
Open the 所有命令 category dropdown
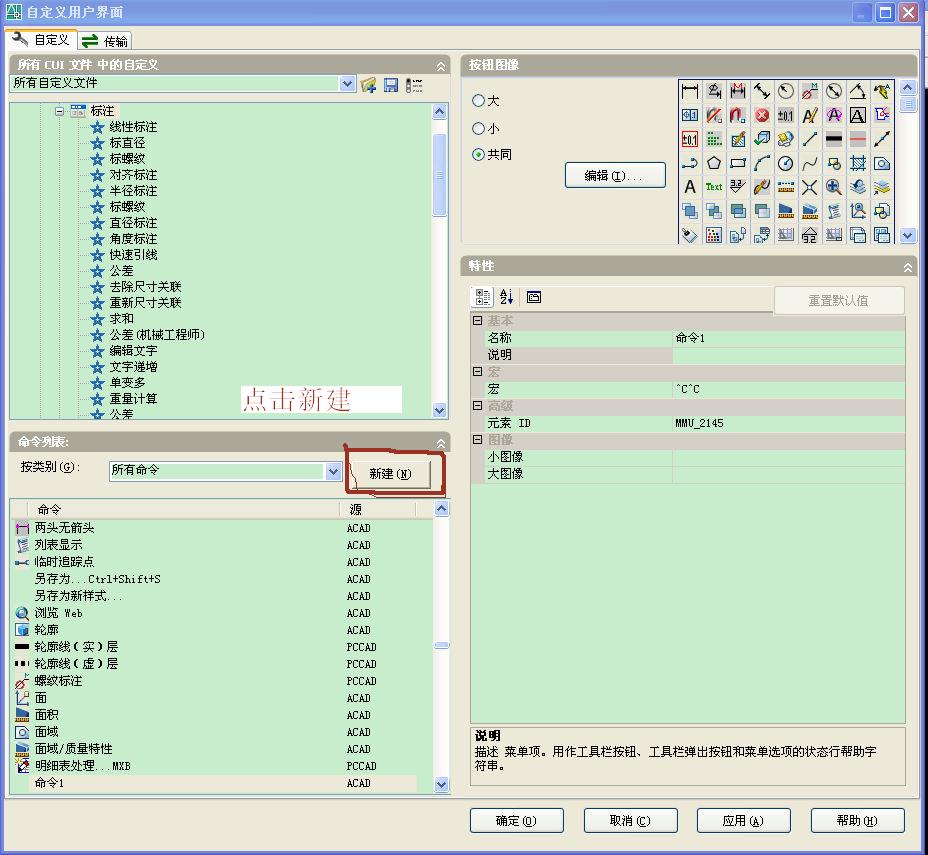click(333, 471)
